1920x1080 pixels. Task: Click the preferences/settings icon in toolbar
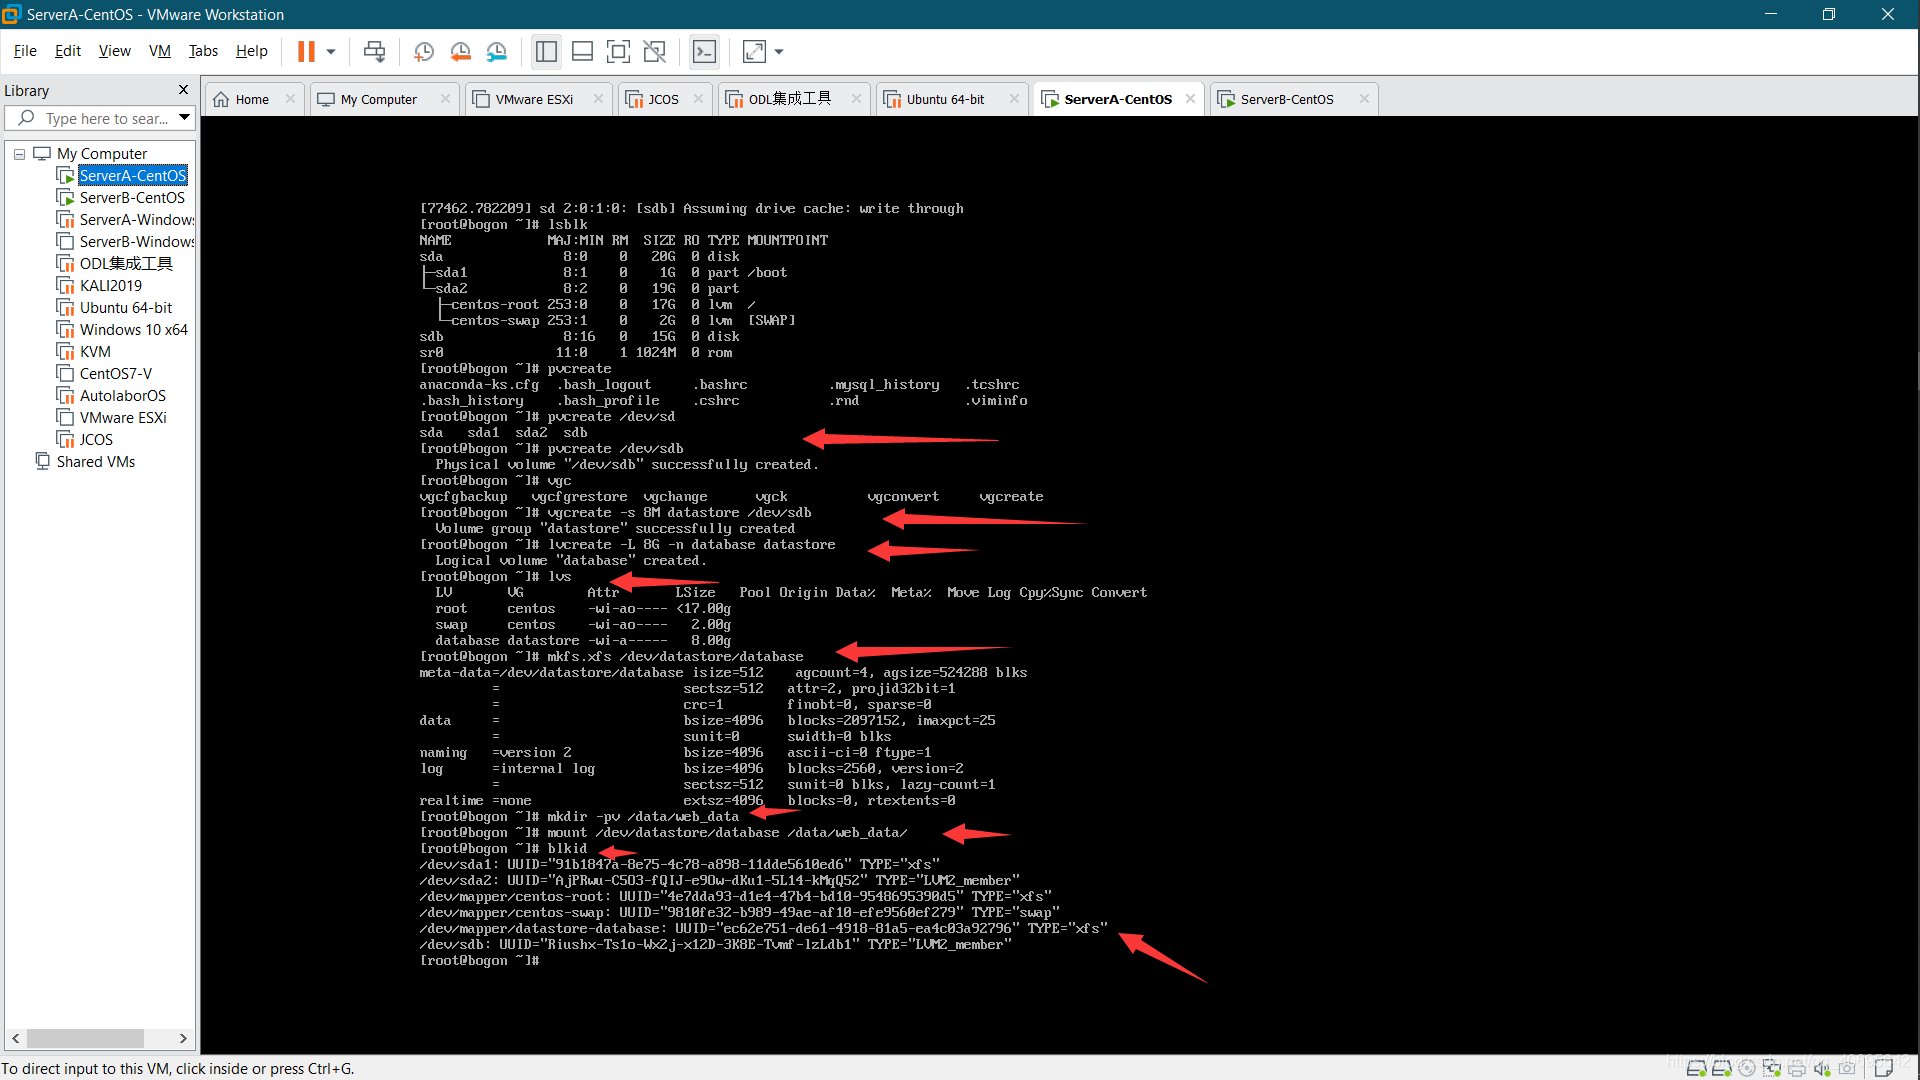(x=497, y=51)
